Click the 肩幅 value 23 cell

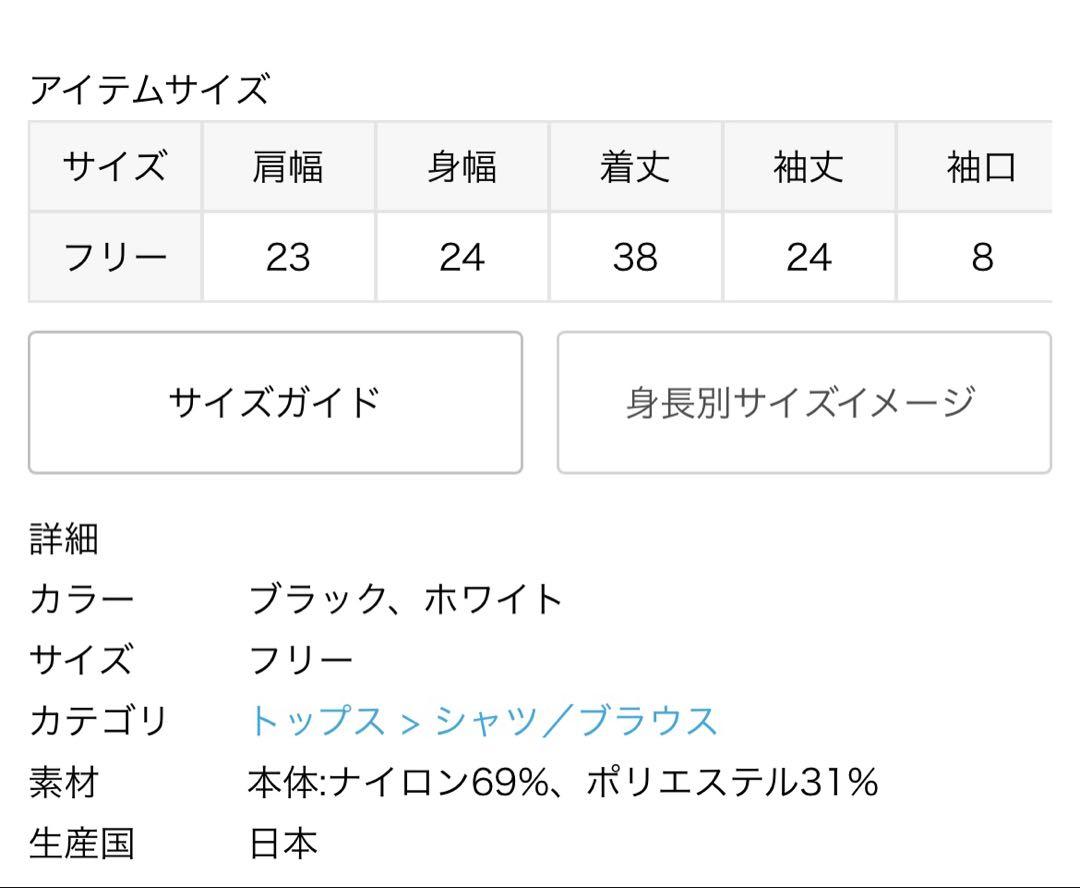289,257
